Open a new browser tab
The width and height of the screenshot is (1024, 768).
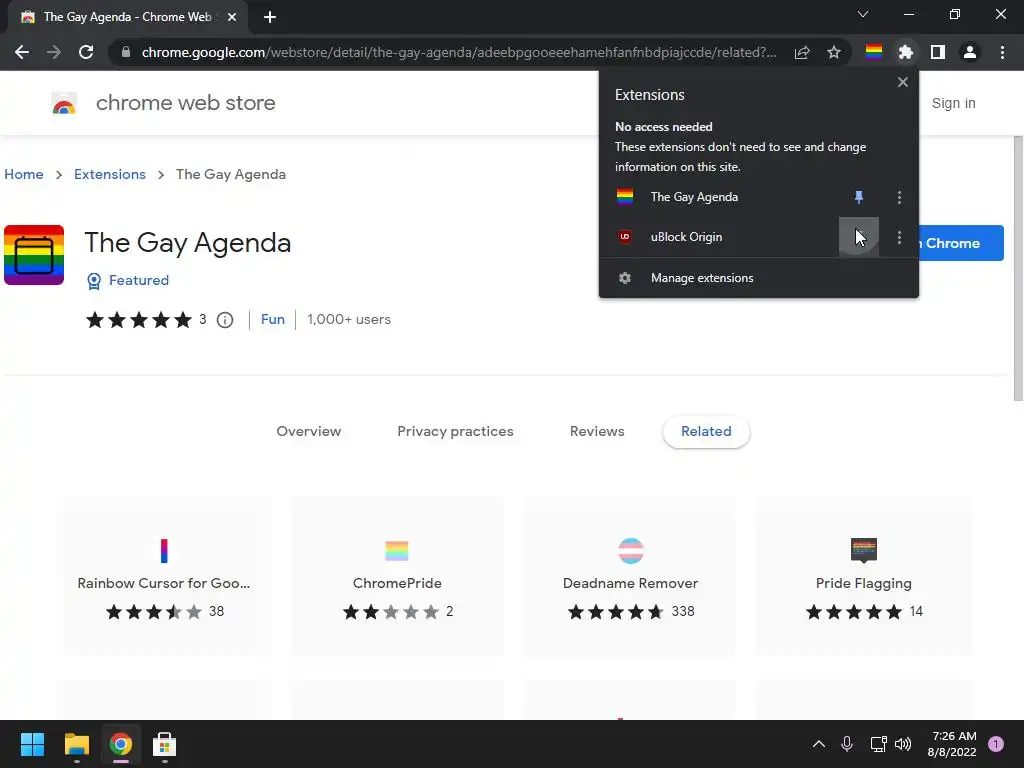tap(270, 17)
